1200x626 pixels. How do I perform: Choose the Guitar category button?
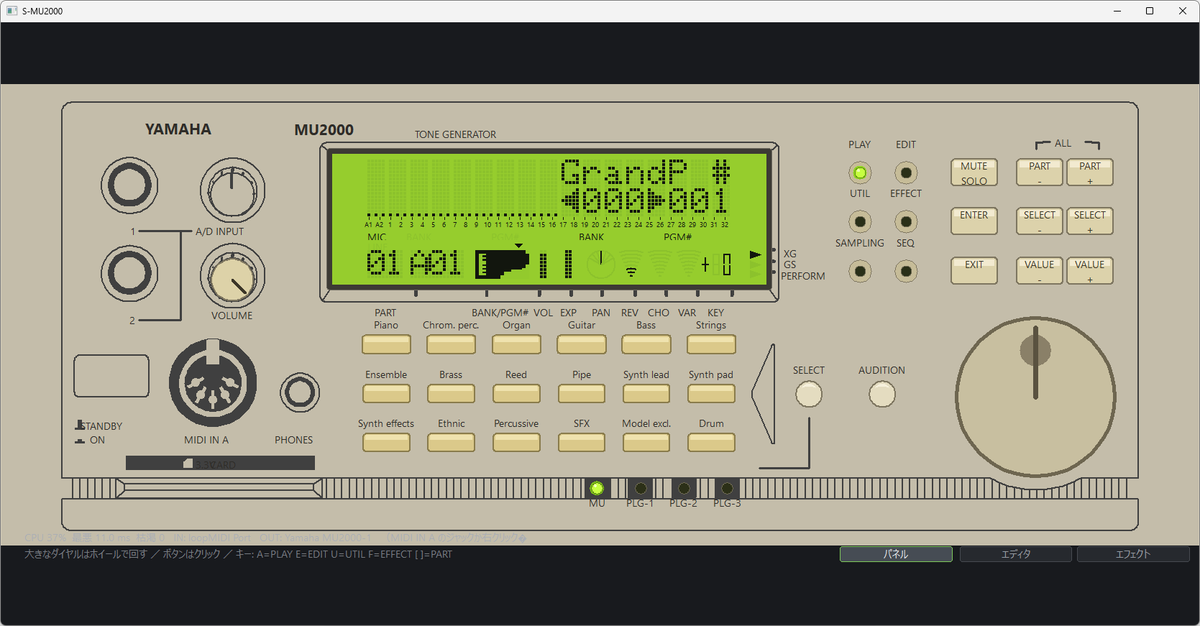click(x=581, y=344)
